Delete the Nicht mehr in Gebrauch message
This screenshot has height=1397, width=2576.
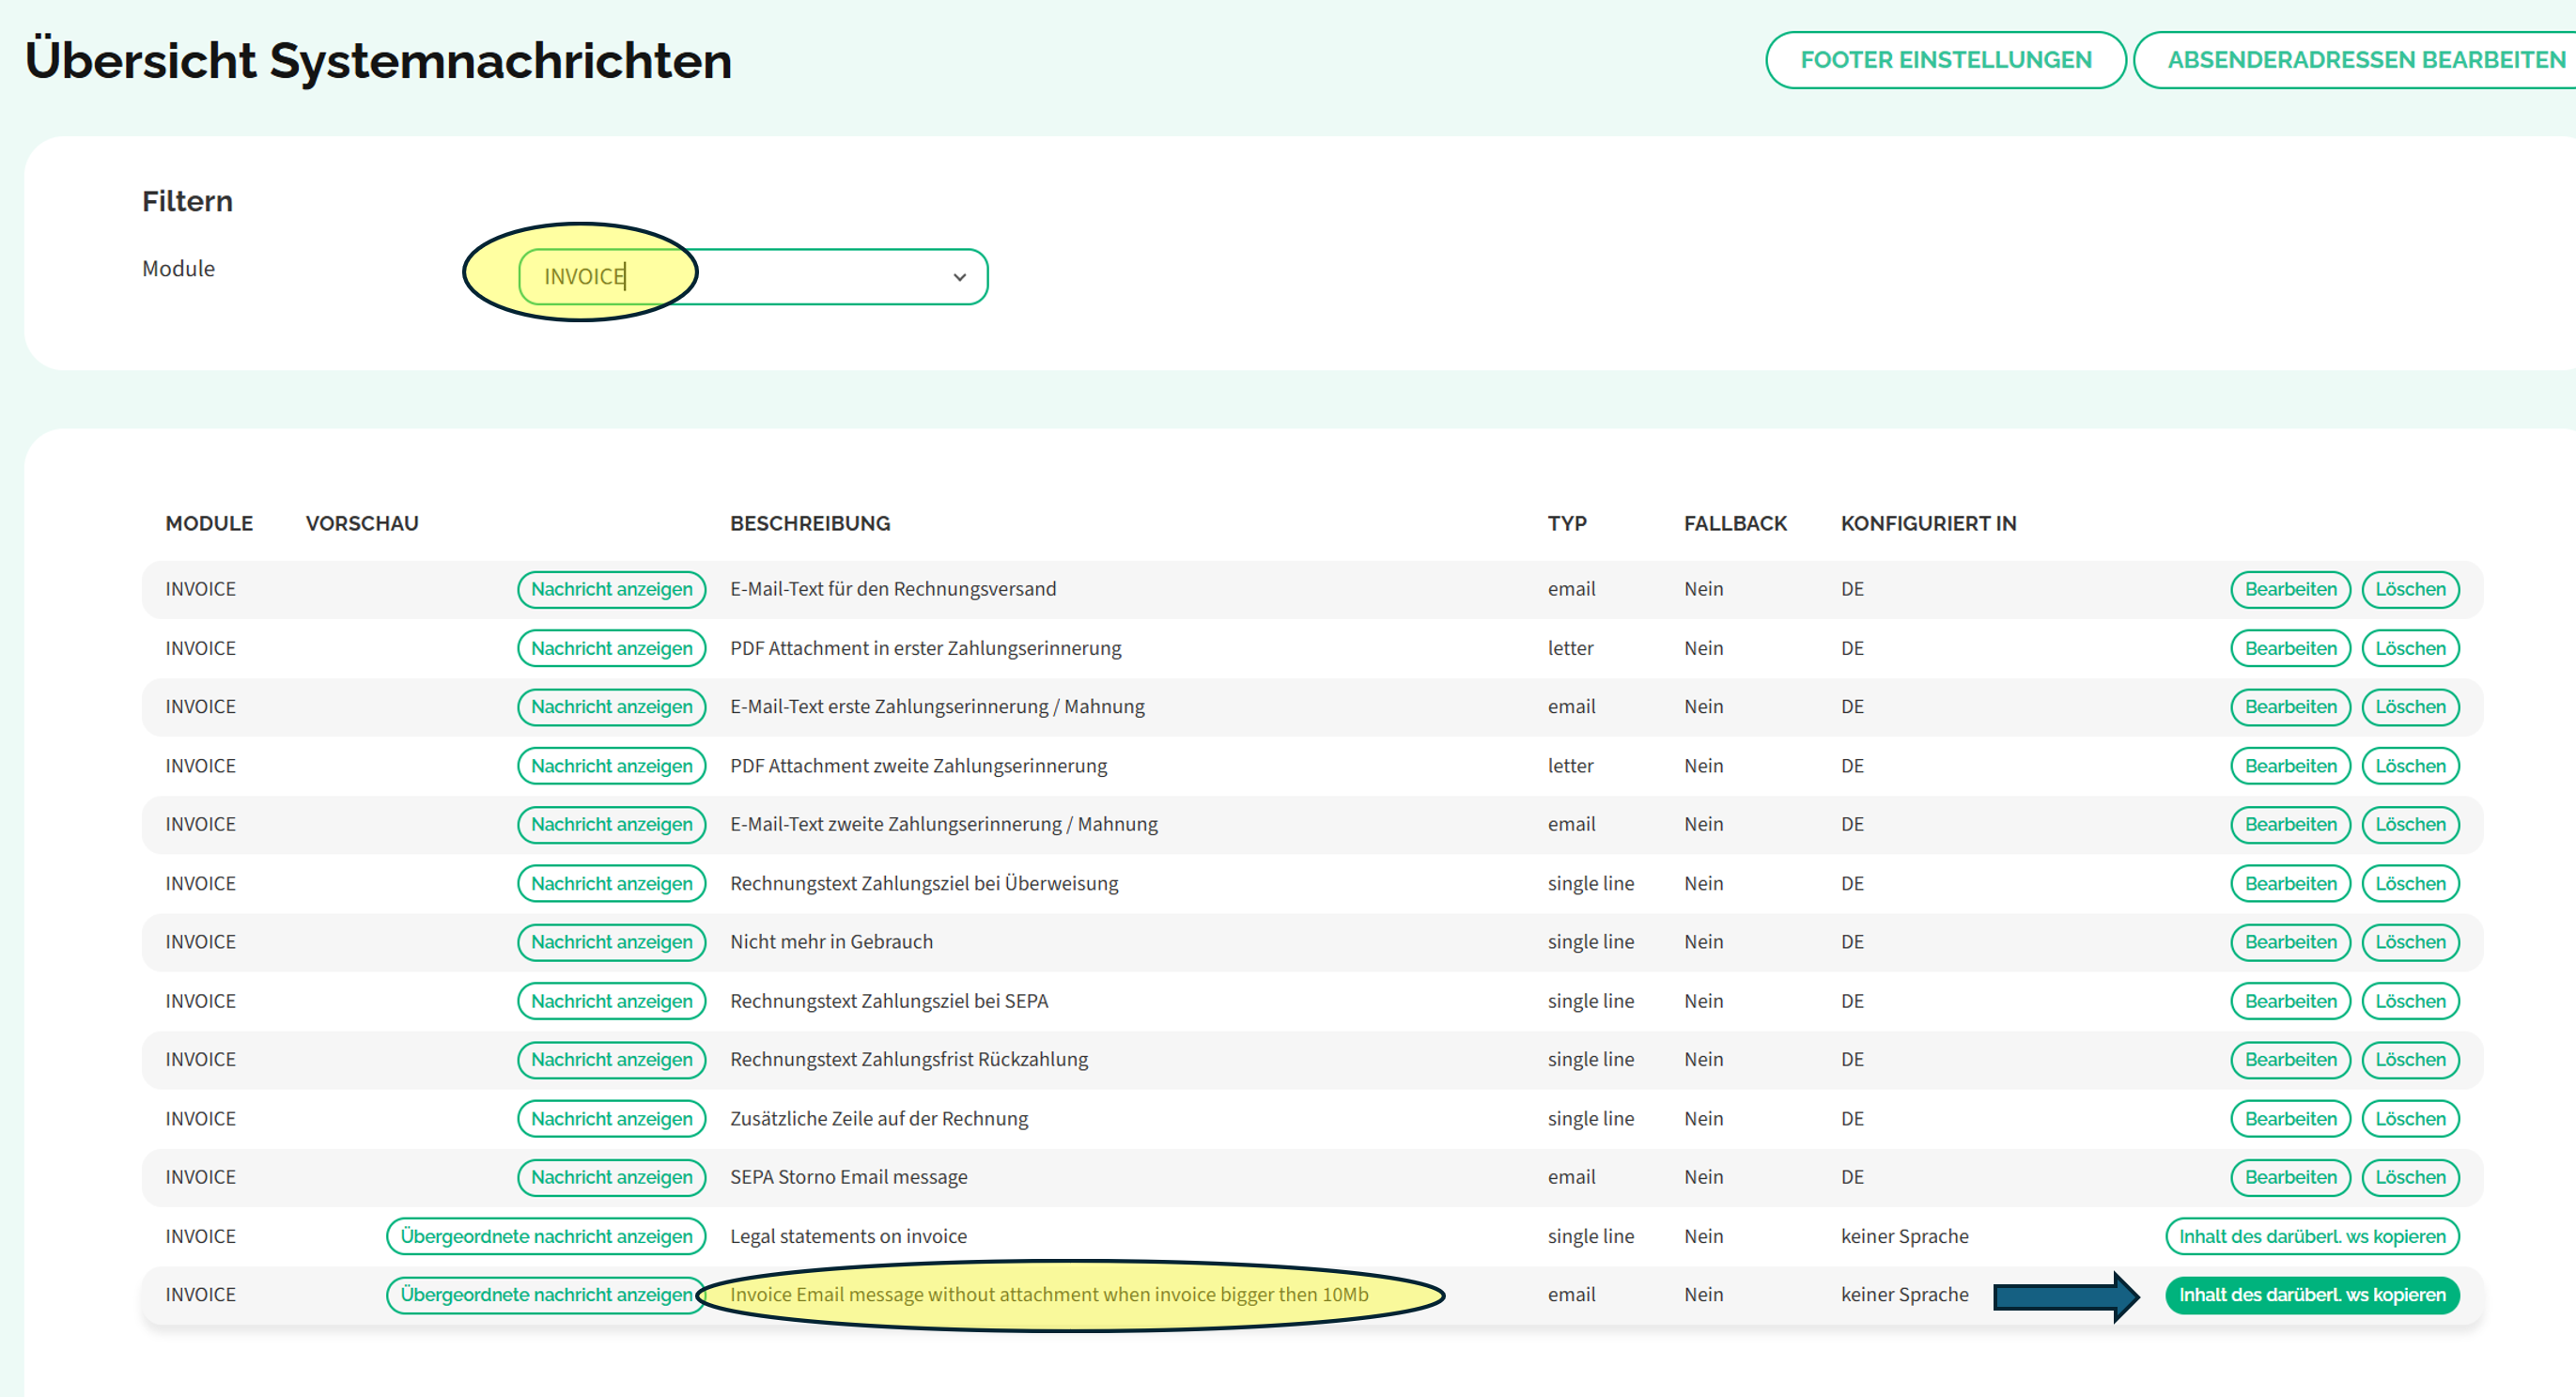2410,942
